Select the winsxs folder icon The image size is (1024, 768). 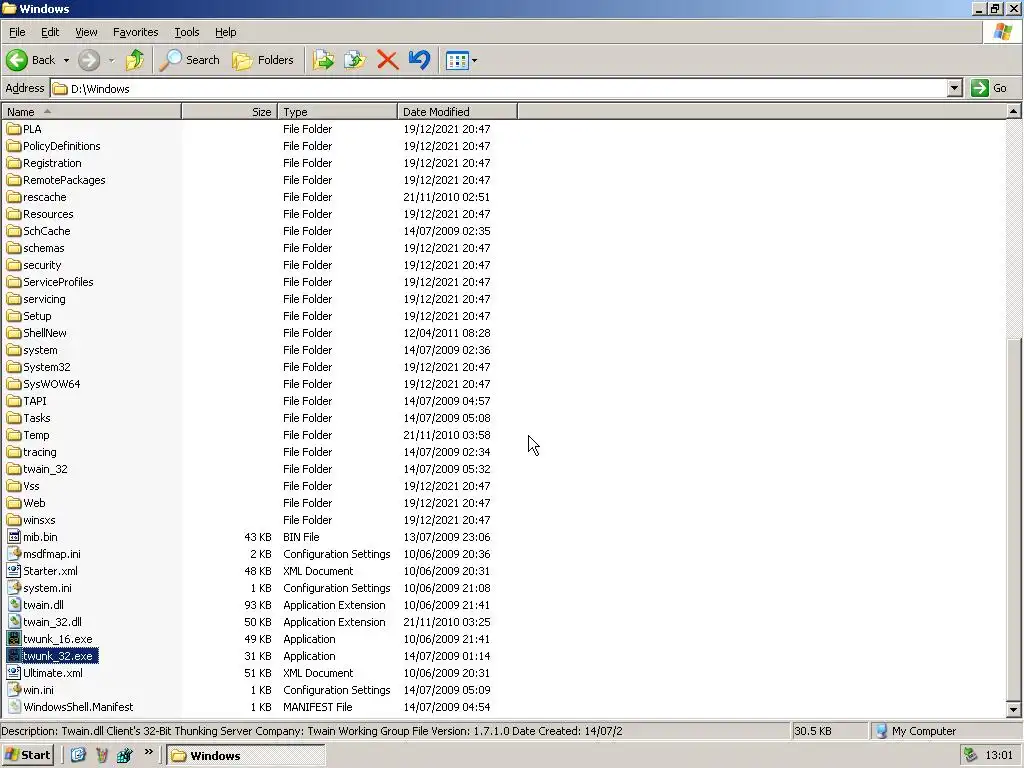tap(14, 519)
